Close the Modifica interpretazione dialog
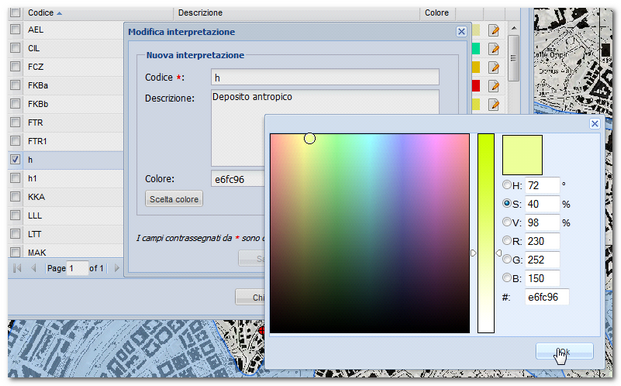 coord(461,32)
